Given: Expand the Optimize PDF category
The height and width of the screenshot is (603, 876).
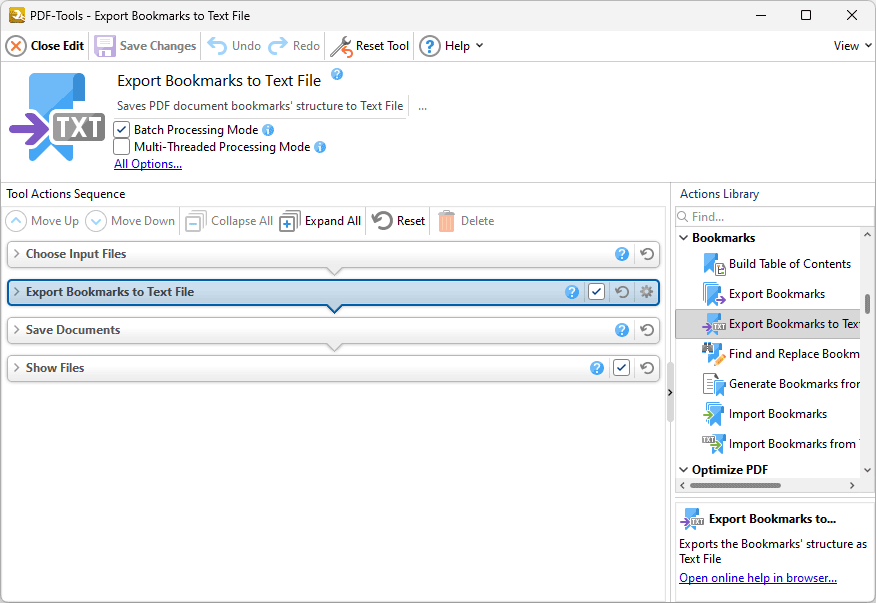Looking at the screenshot, I should (x=683, y=469).
